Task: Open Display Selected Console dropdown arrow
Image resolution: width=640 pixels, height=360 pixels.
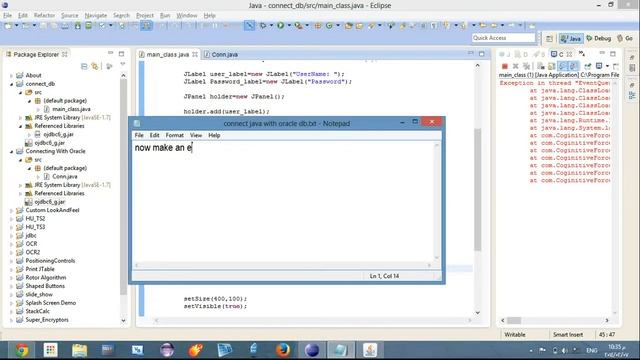Action: [x=607, y=66]
